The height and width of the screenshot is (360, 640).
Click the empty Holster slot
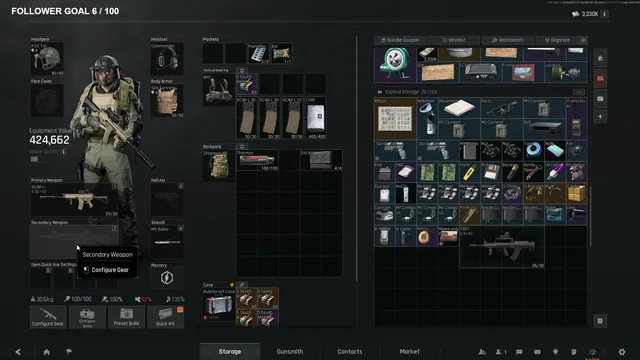pos(167,200)
